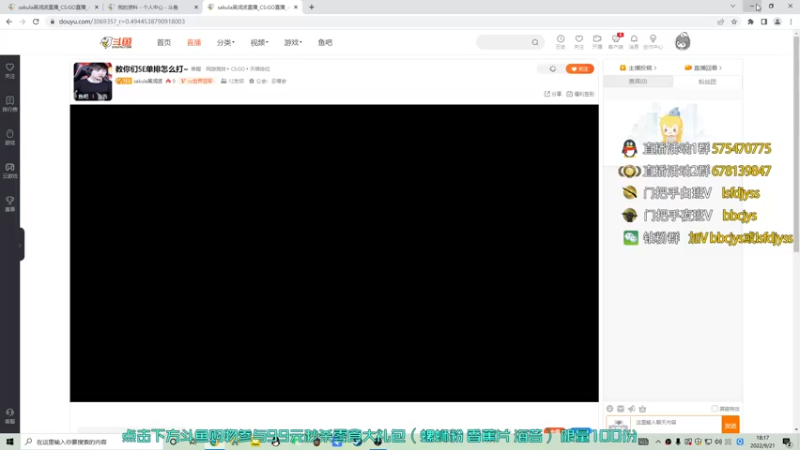Open the 主播投稿 streamer submissions link
Viewport: 800px width, 450px height.
[x=638, y=68]
